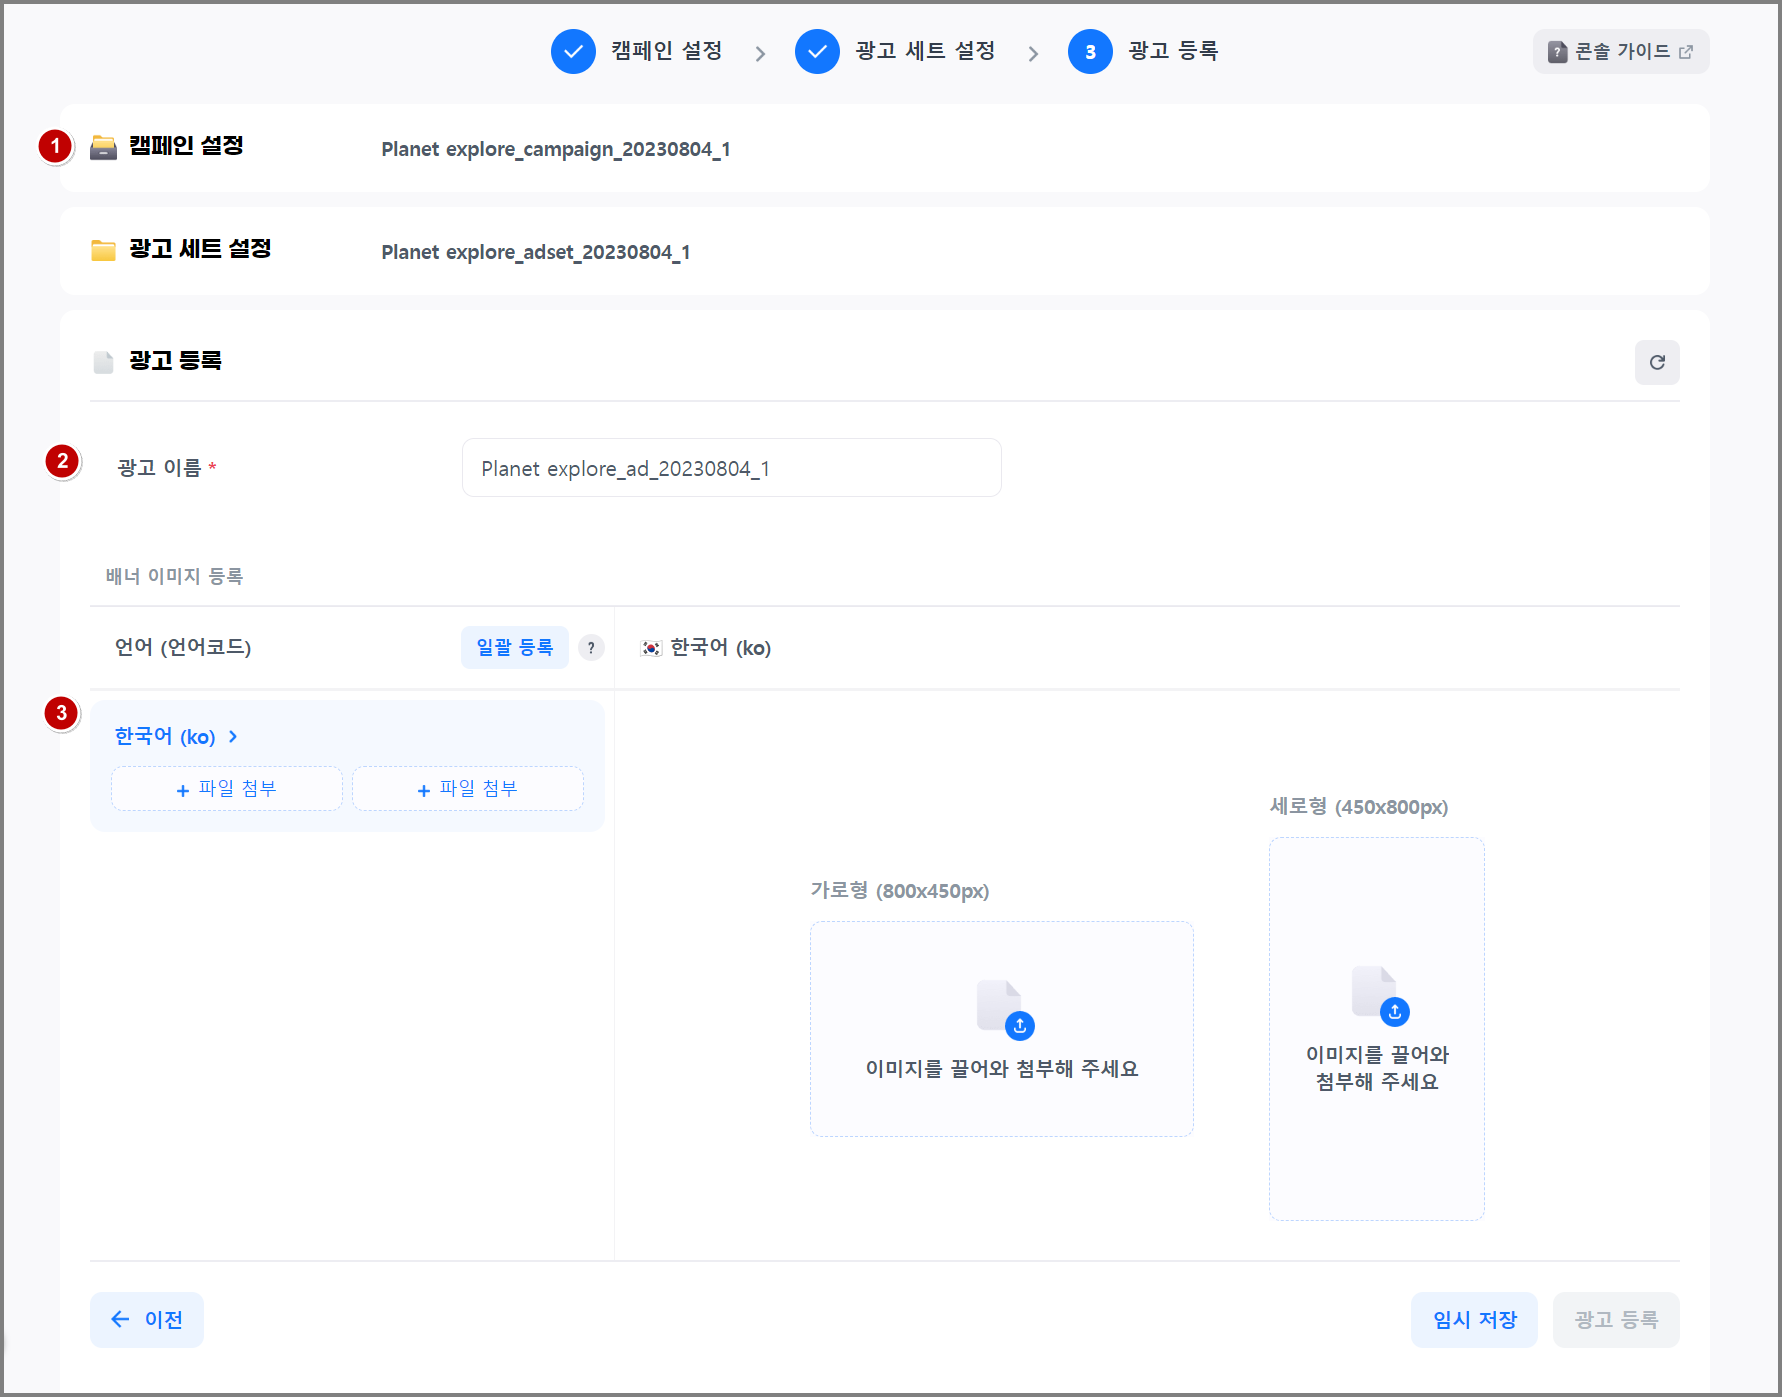The height and width of the screenshot is (1397, 1782).
Task: Select the 광고 세트 설정 step label at top
Action: point(925,51)
